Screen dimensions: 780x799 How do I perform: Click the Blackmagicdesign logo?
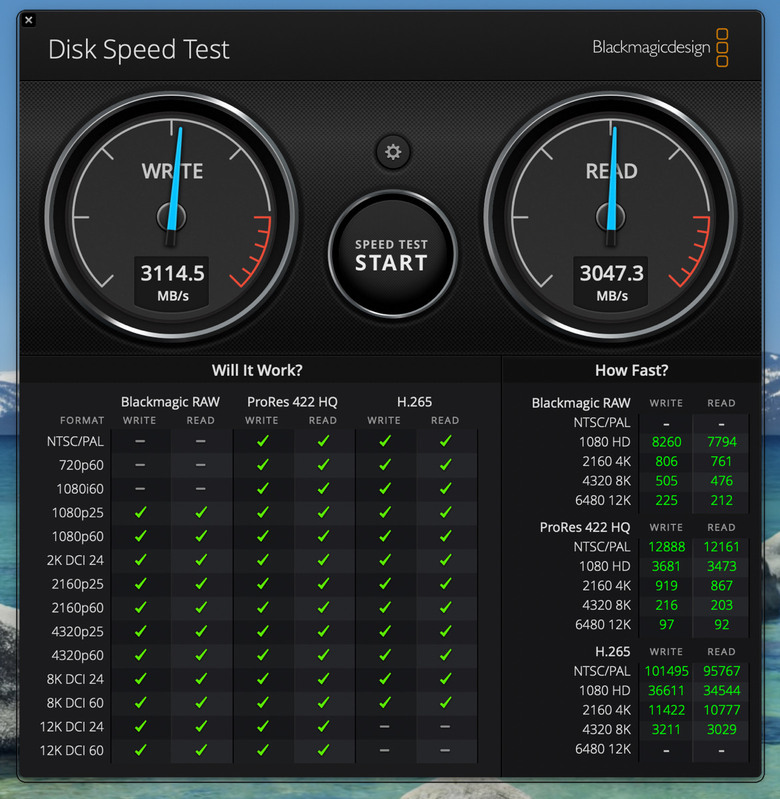click(x=660, y=47)
